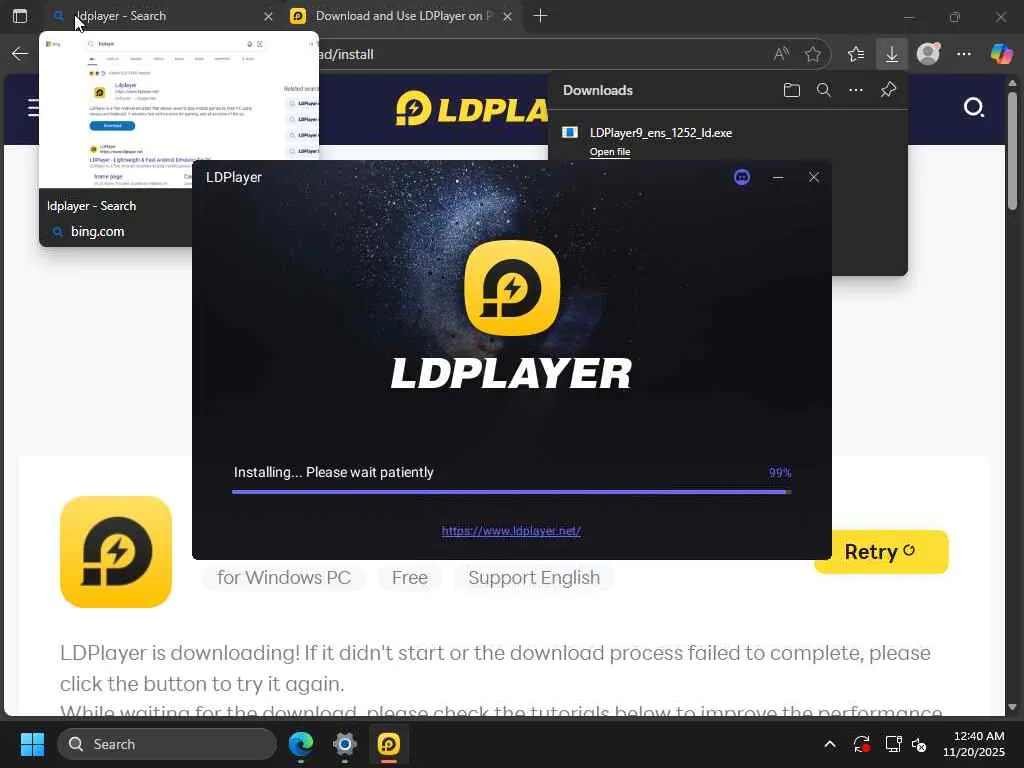Open Edge Settings and more menu
Screen dimensions: 1024x768
point(963,54)
